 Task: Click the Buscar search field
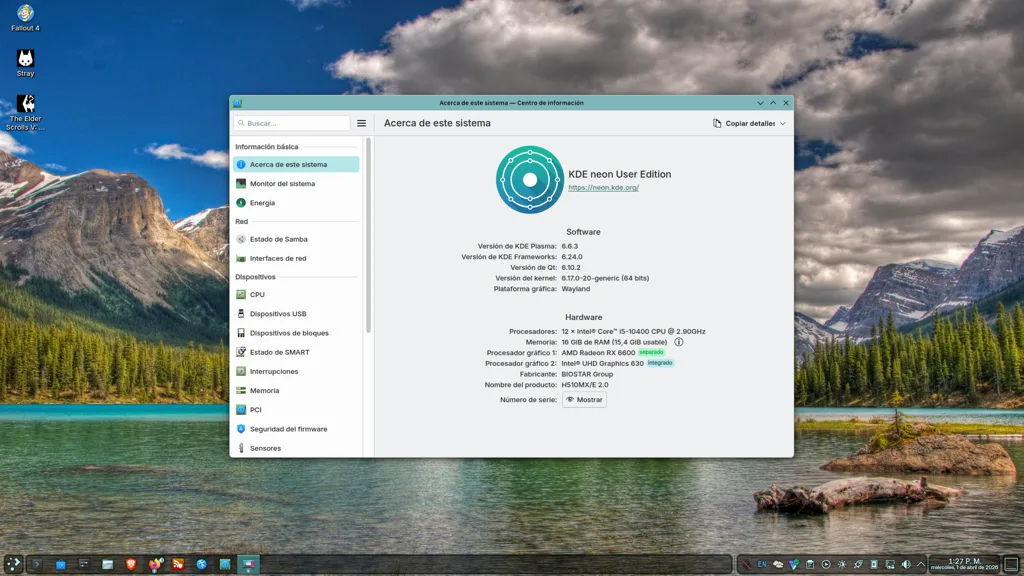pos(292,123)
